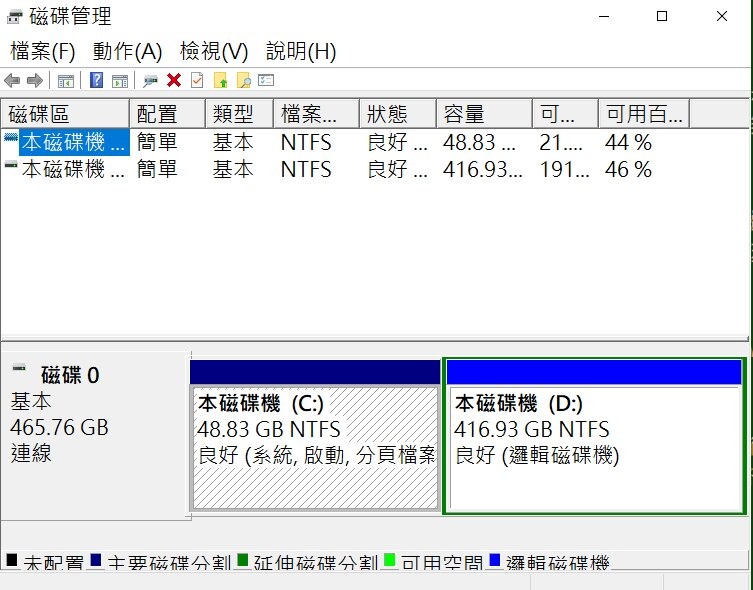Viewport: 753px width, 590px height.
Task: Click the 191... free space cell
Action: click(x=564, y=169)
